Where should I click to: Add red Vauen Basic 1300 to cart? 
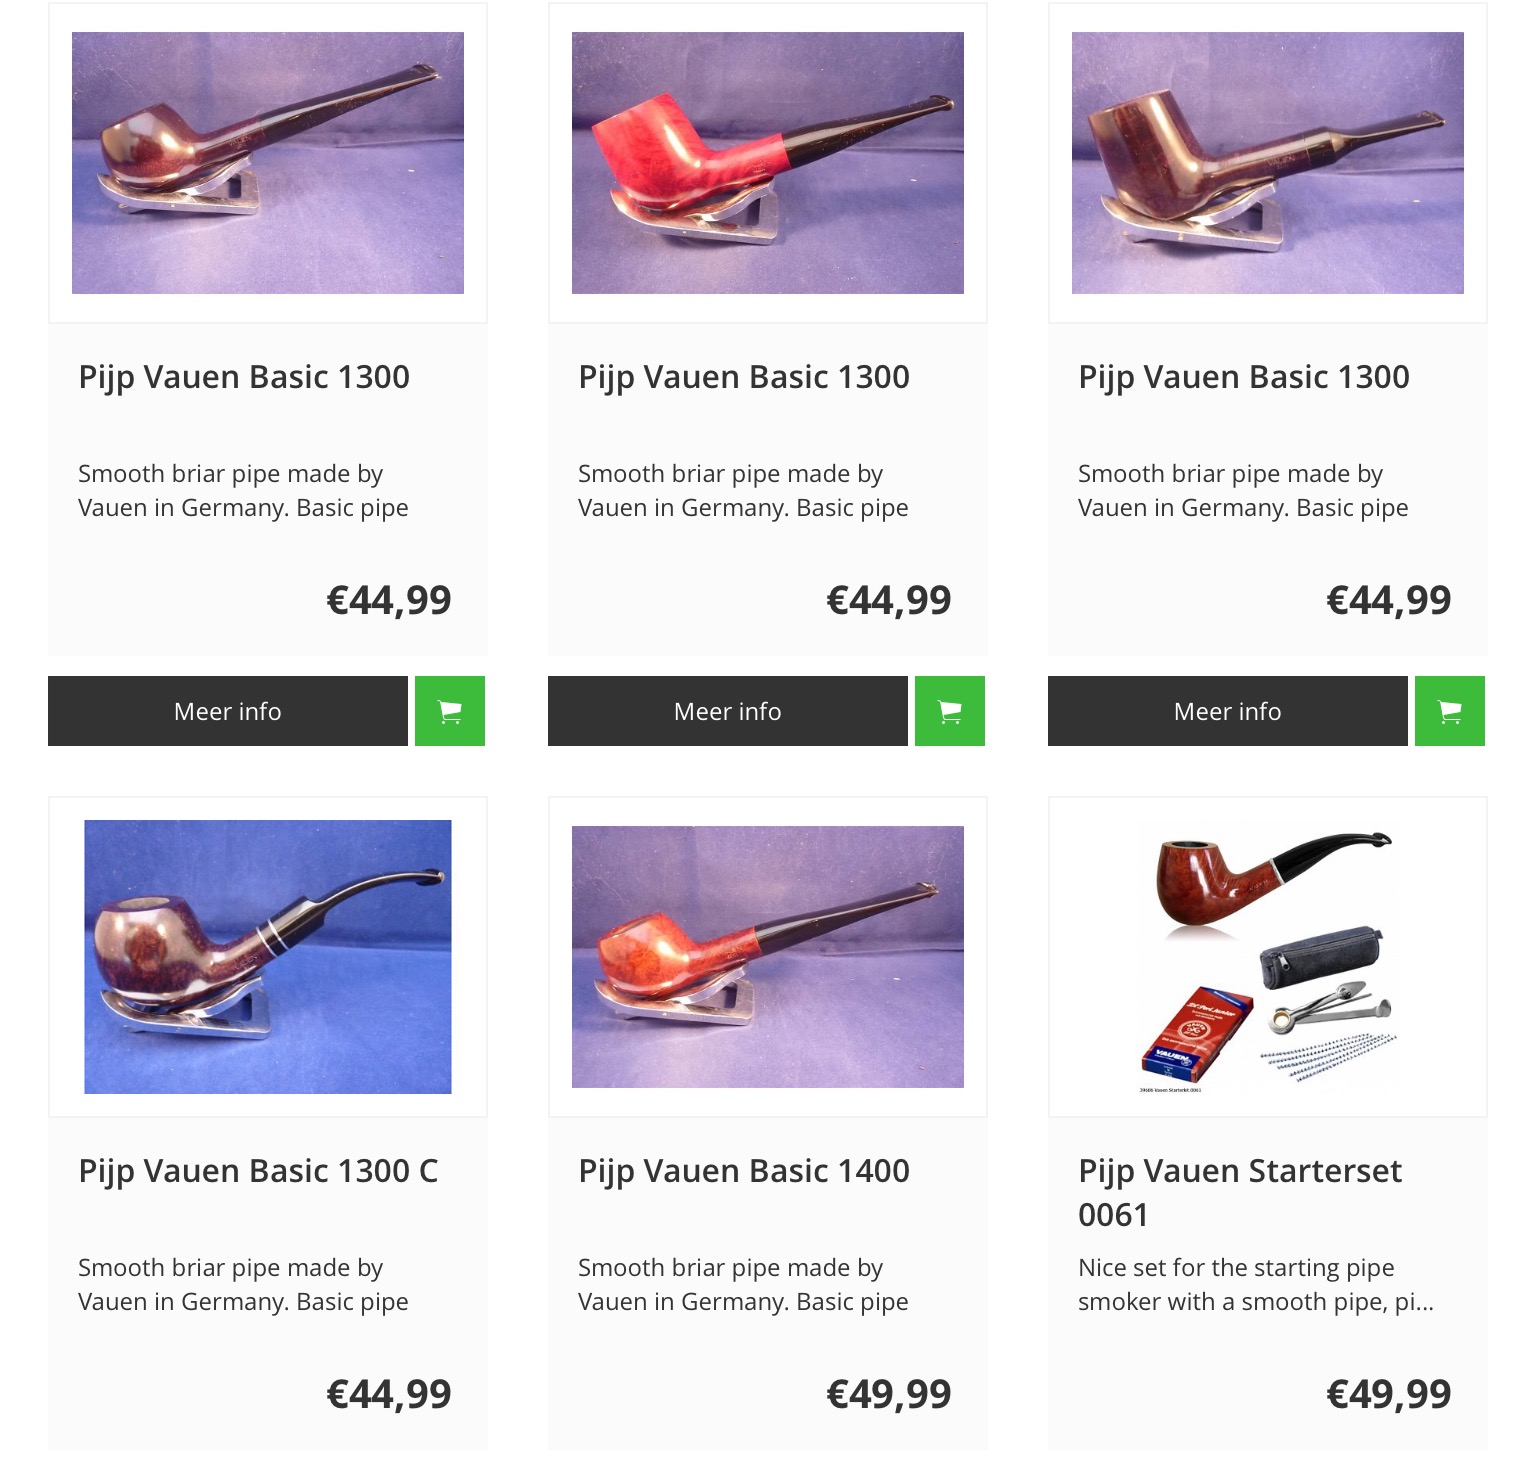(x=950, y=711)
